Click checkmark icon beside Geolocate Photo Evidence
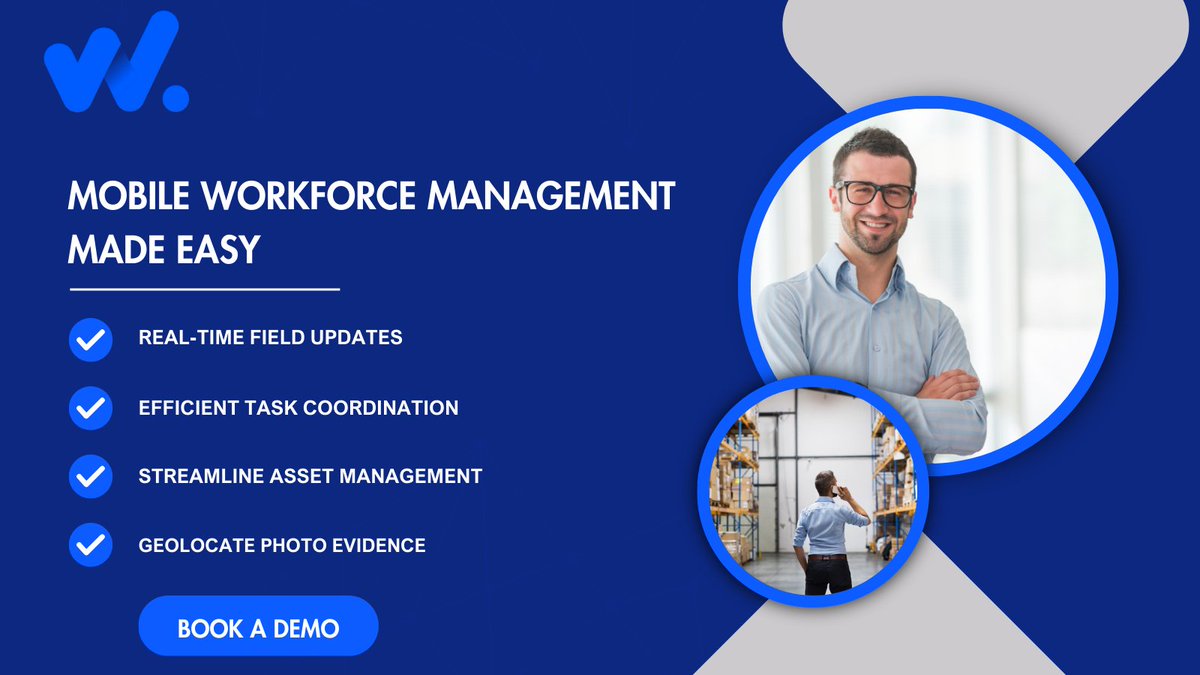The image size is (1200, 675). (x=91, y=545)
